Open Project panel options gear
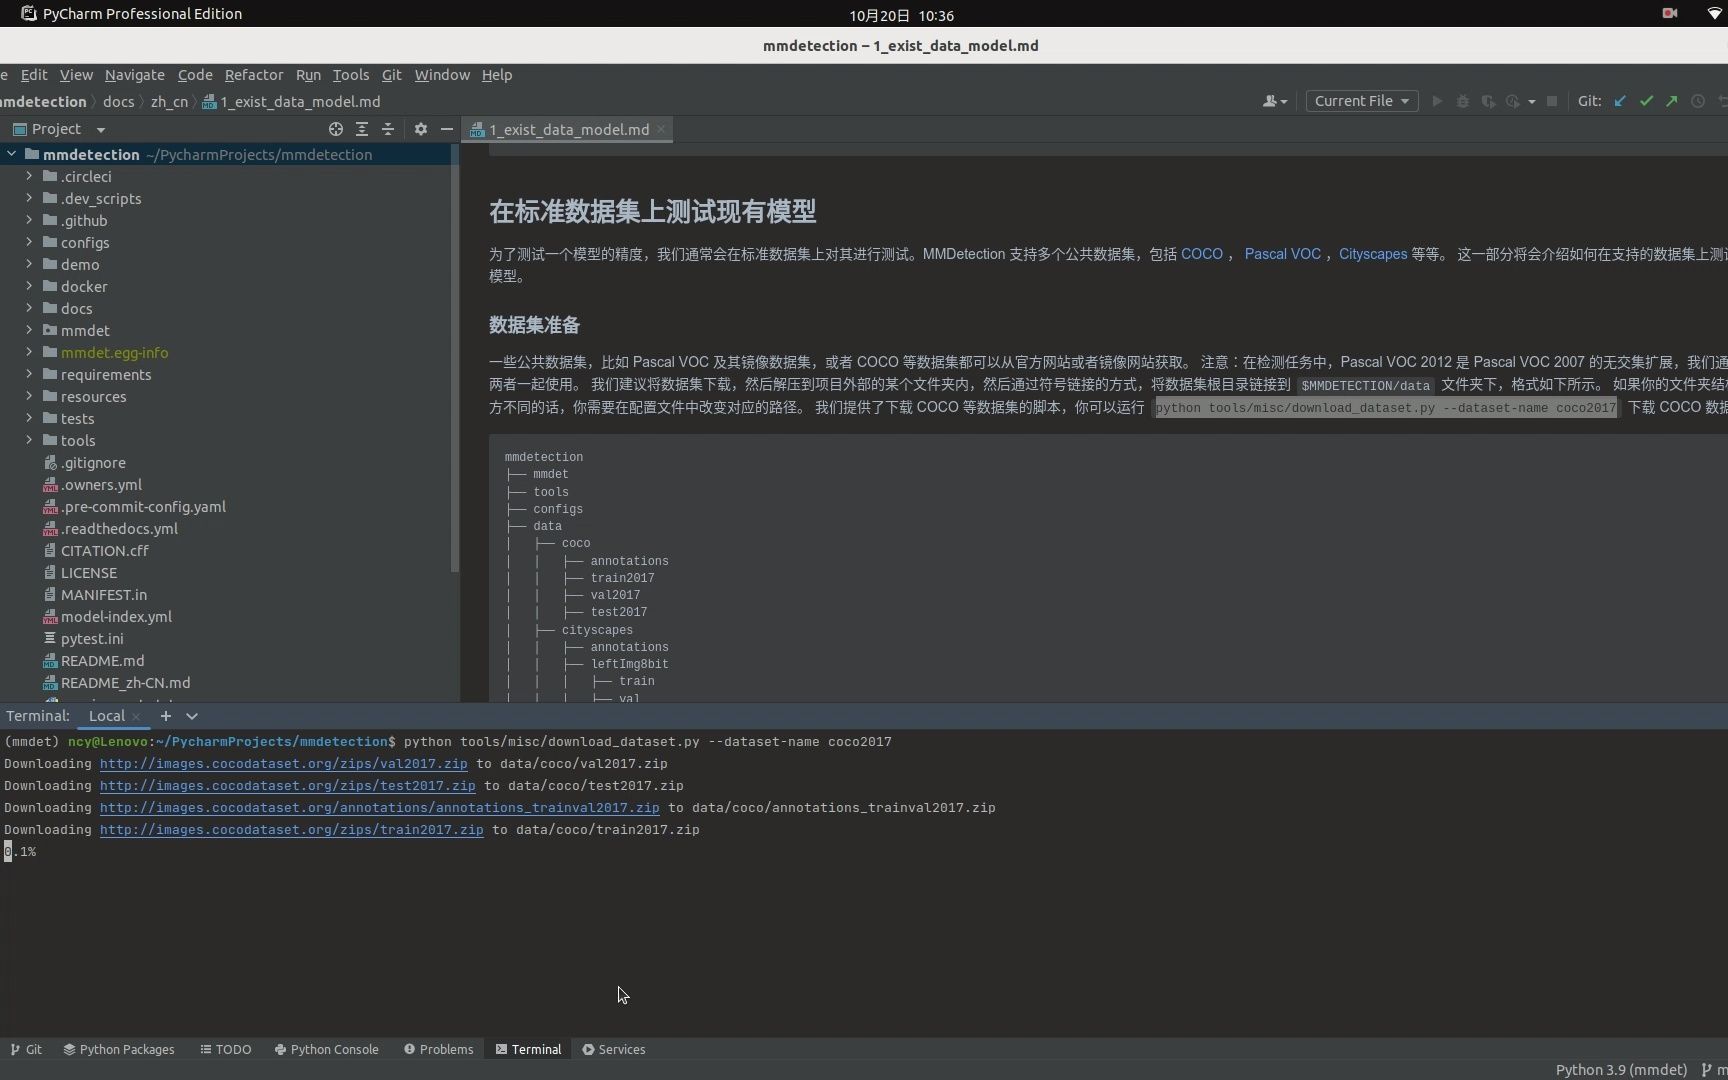Image resolution: width=1728 pixels, height=1080 pixels. (420, 129)
